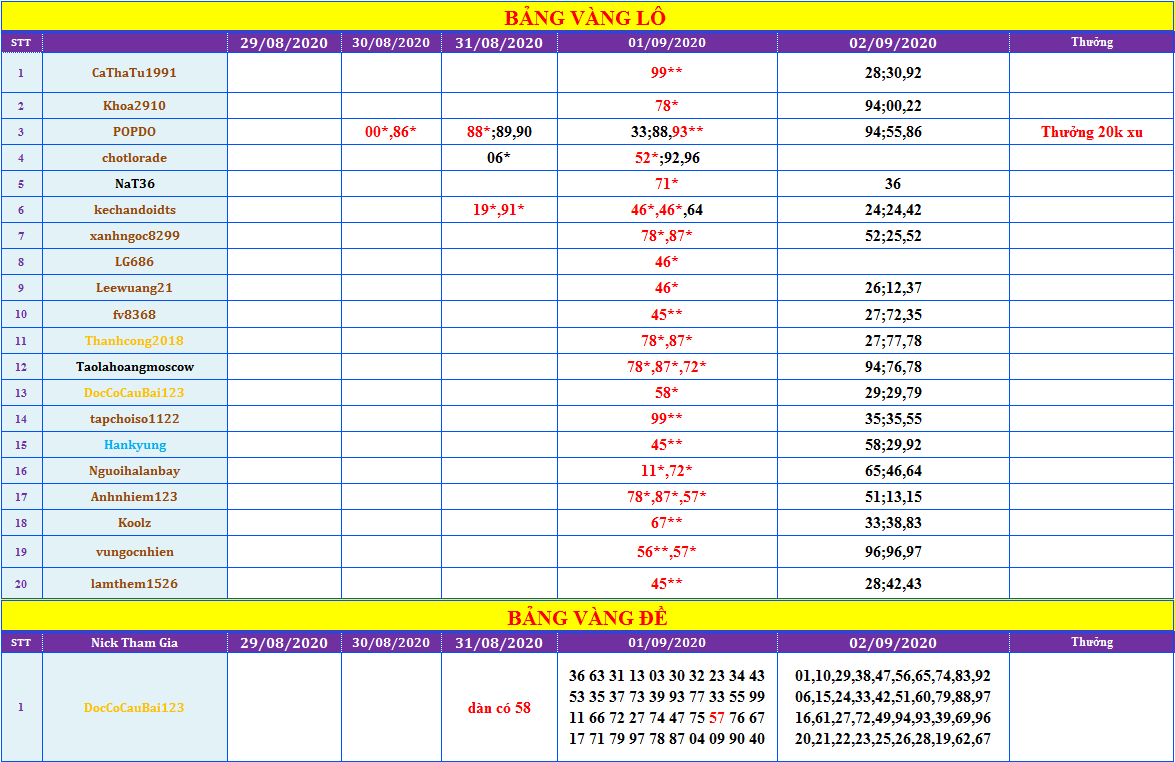Click the cell 00*,86* for POPDO

(x=390, y=132)
